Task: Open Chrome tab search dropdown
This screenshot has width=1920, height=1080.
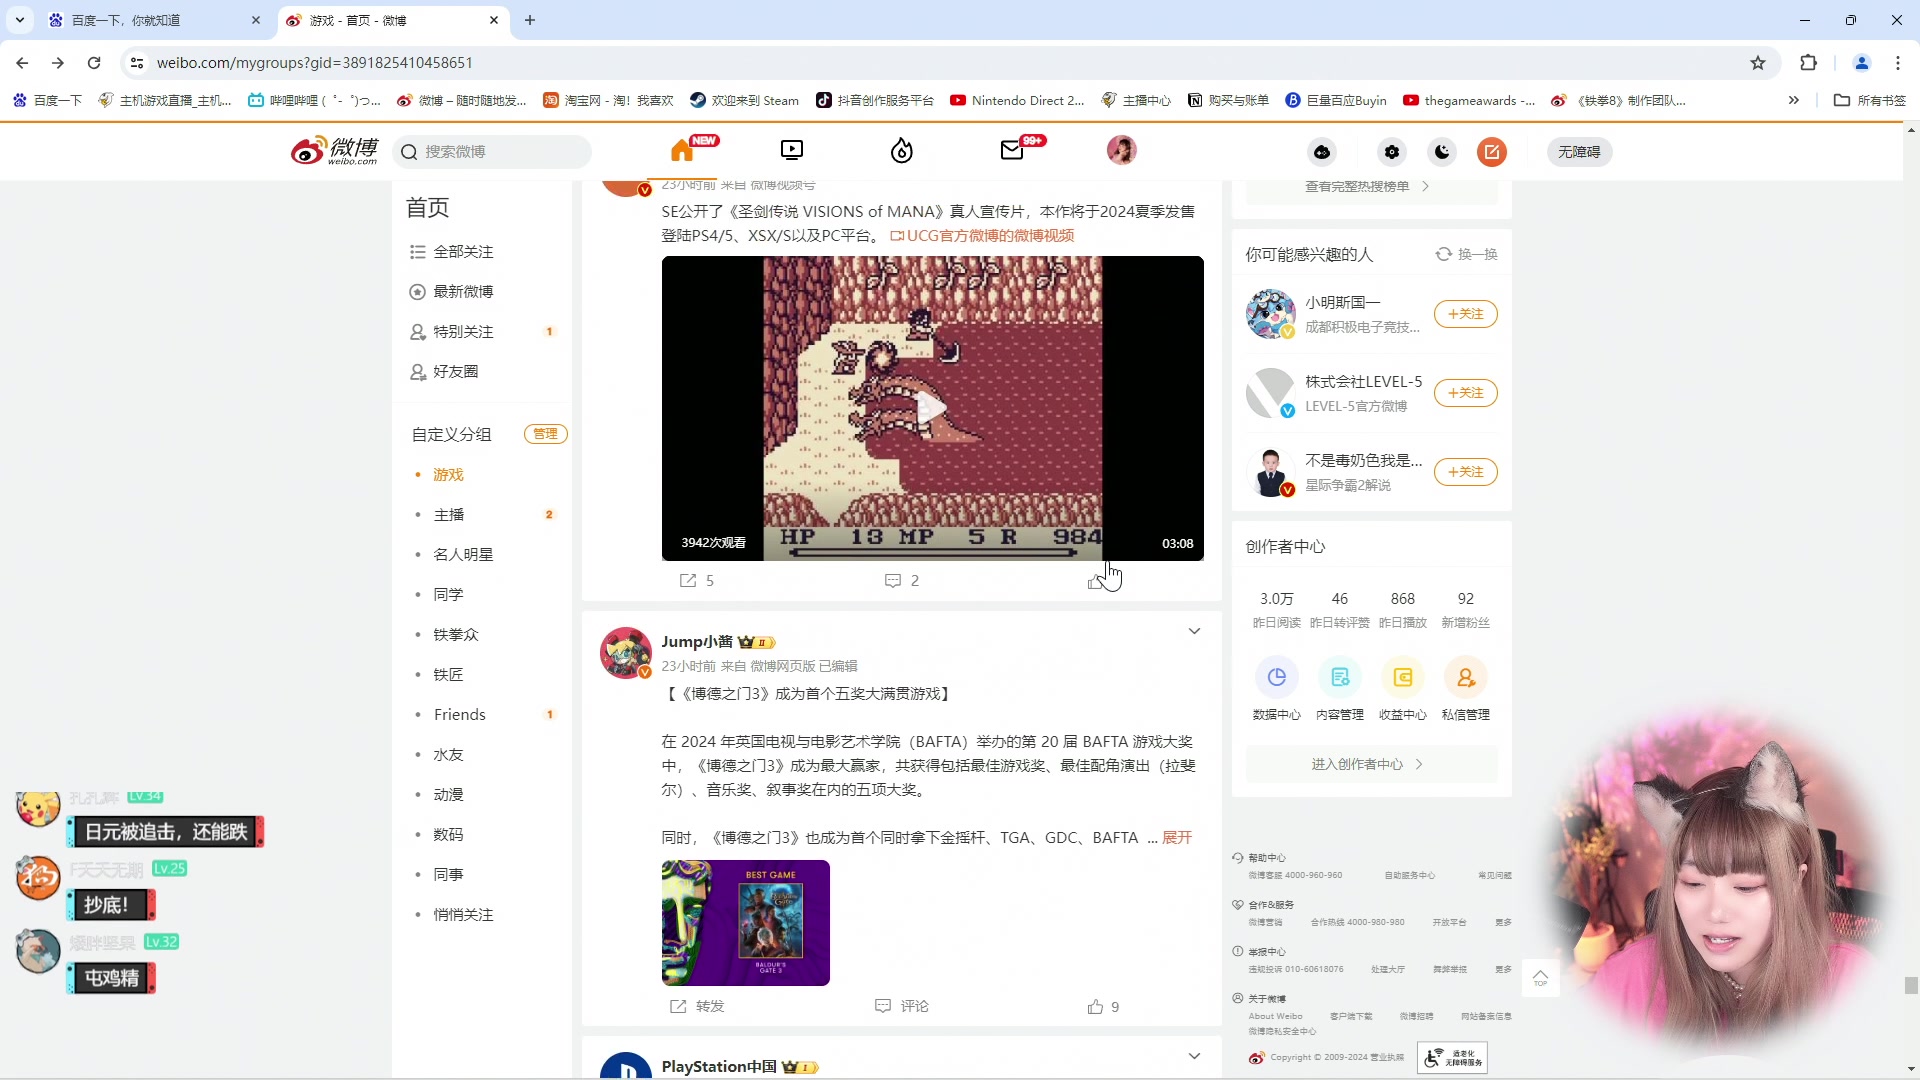Action: [20, 20]
